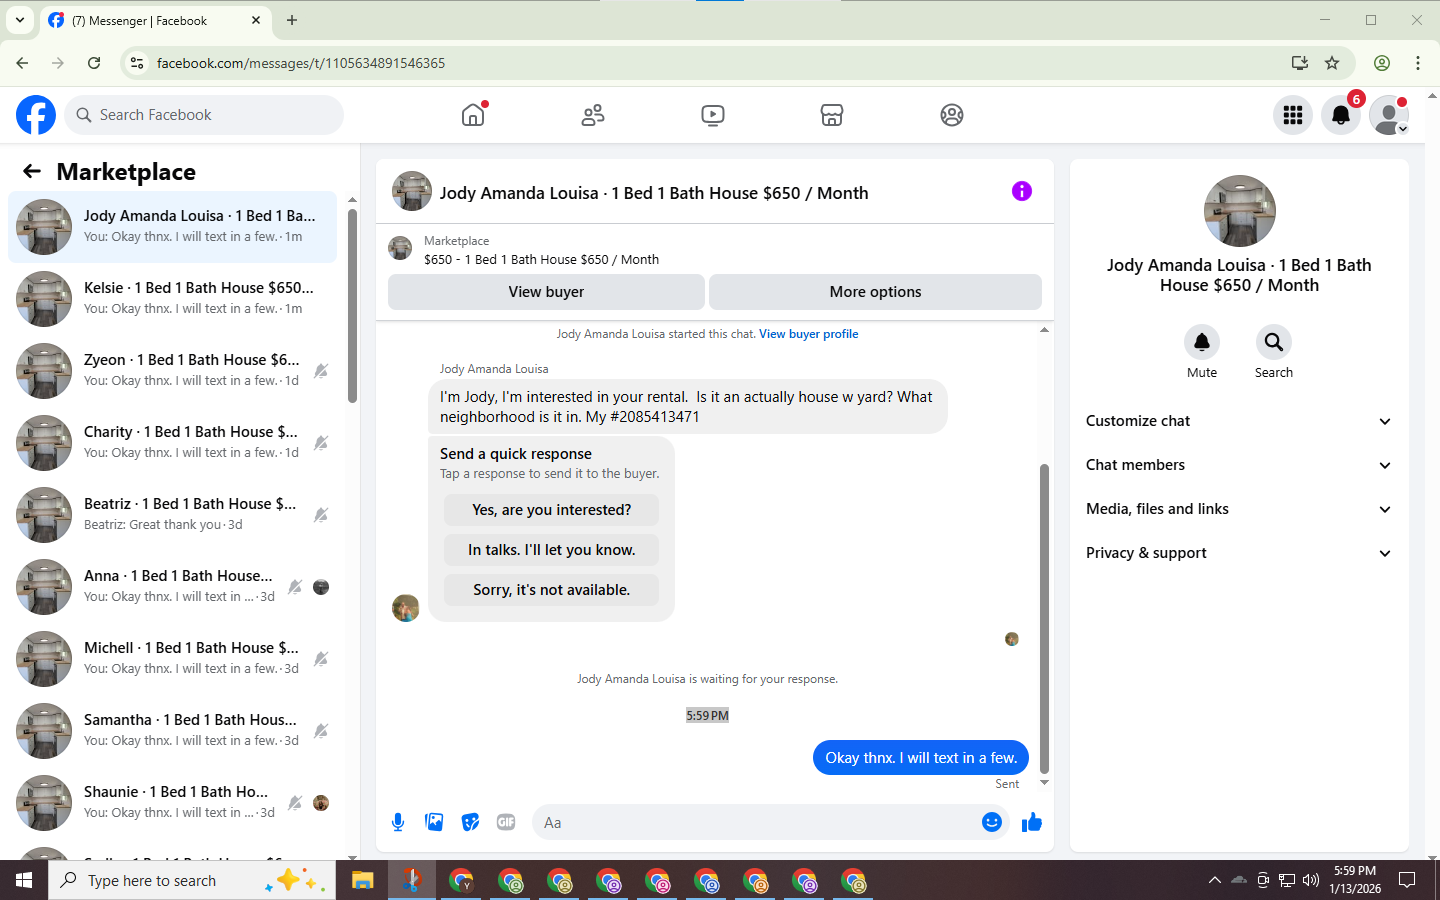This screenshot has width=1440, height=900.
Task: Open the Groups icon in top navigation
Action: click(x=952, y=115)
